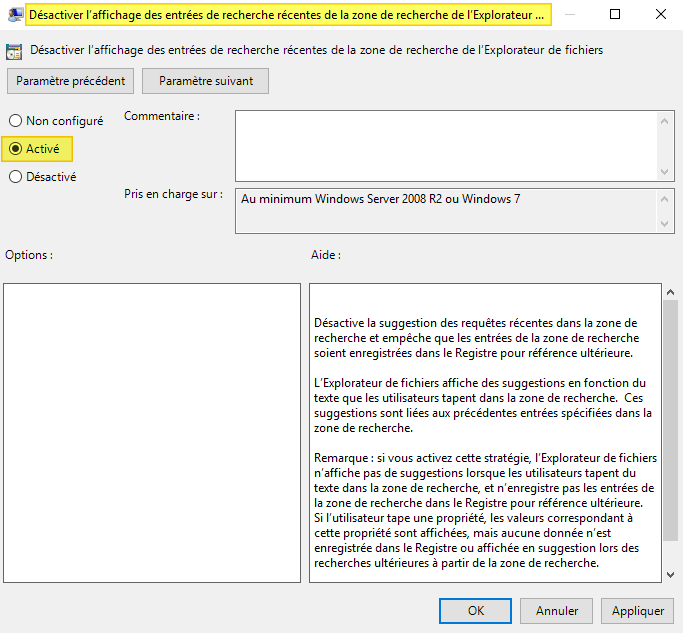The image size is (683, 633).
Task: Click the help paragraph starting 'Désactive la suggestion'
Action: [x=477, y=338]
